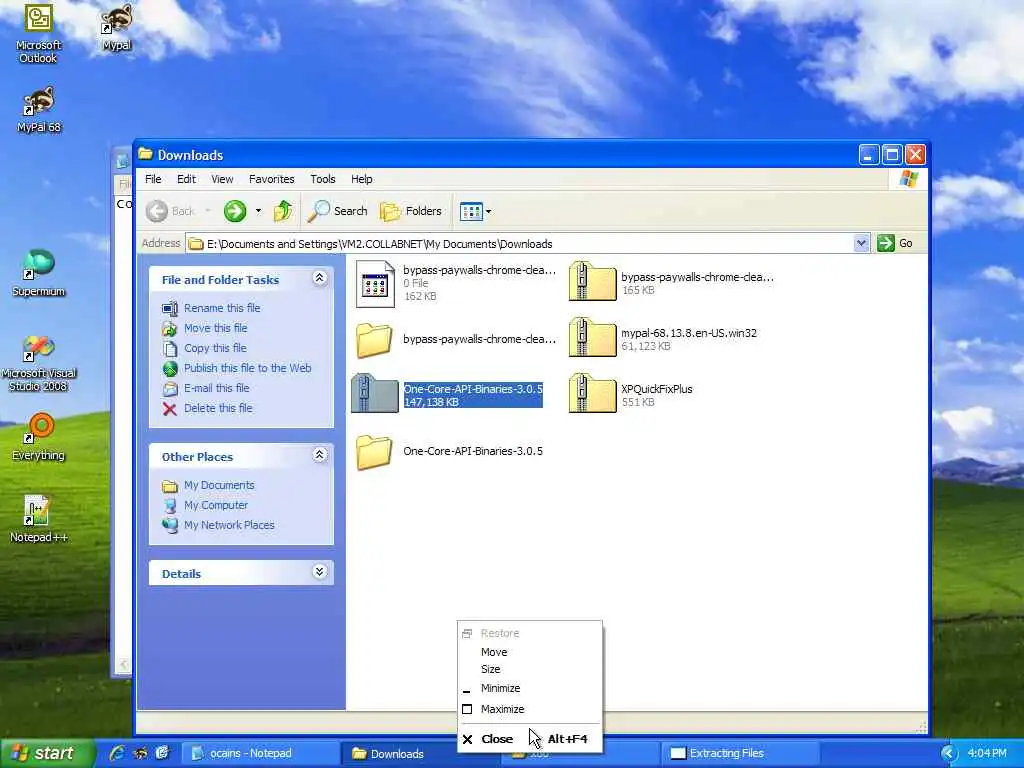
Task: Switch to Extracting Files taskbar button
Action: pos(741,754)
